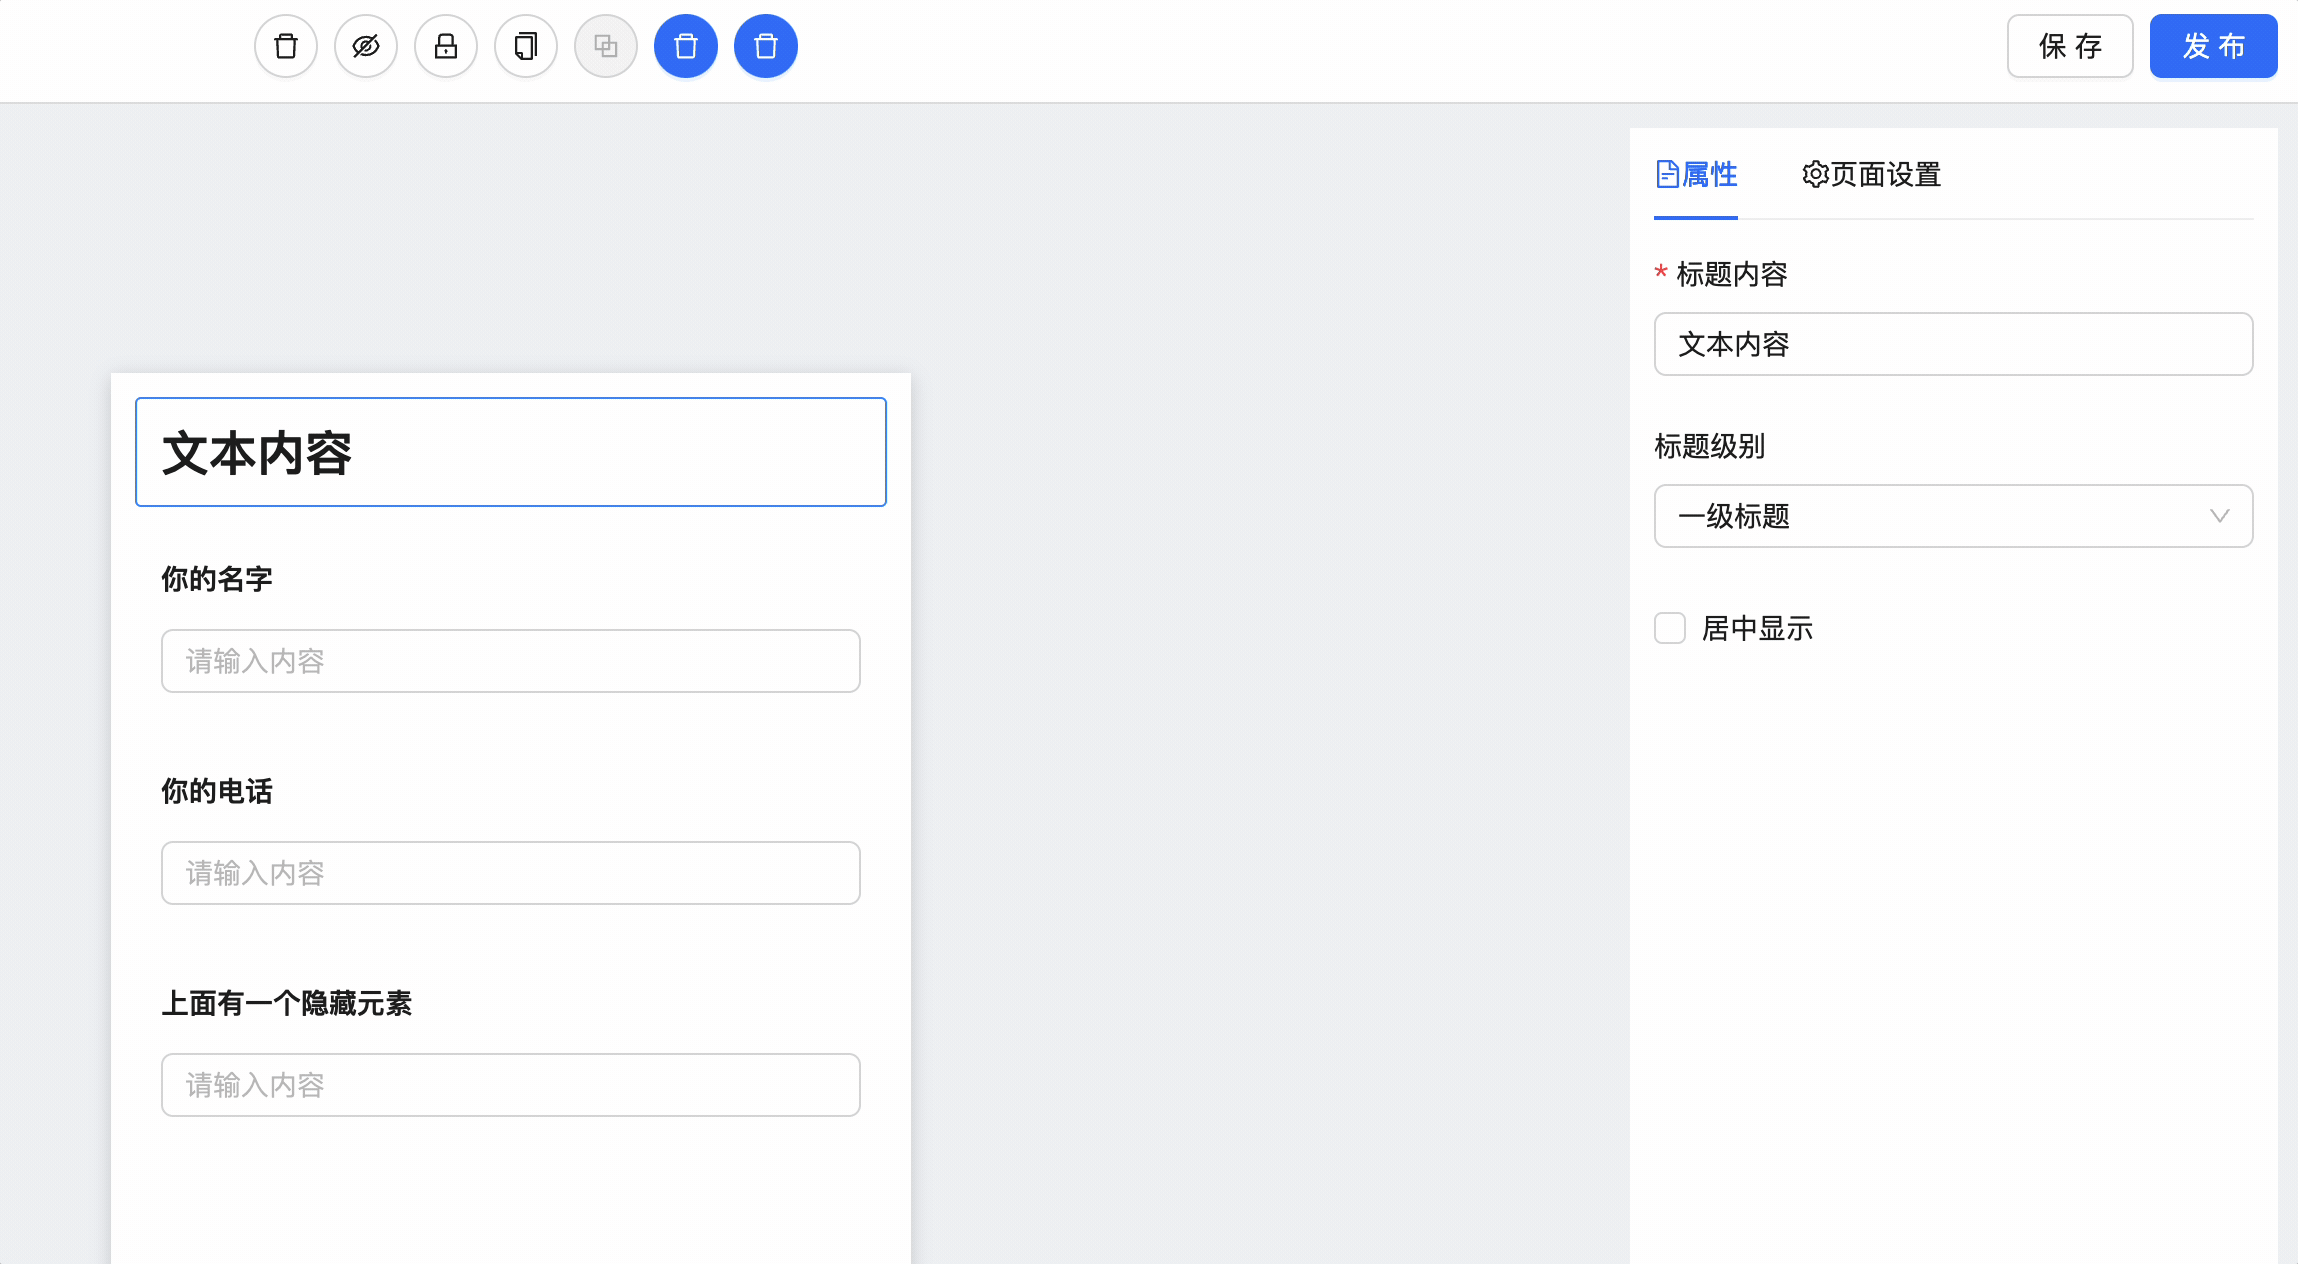The width and height of the screenshot is (2298, 1264).
Task: Click the 你的名字 input field
Action: point(511,661)
